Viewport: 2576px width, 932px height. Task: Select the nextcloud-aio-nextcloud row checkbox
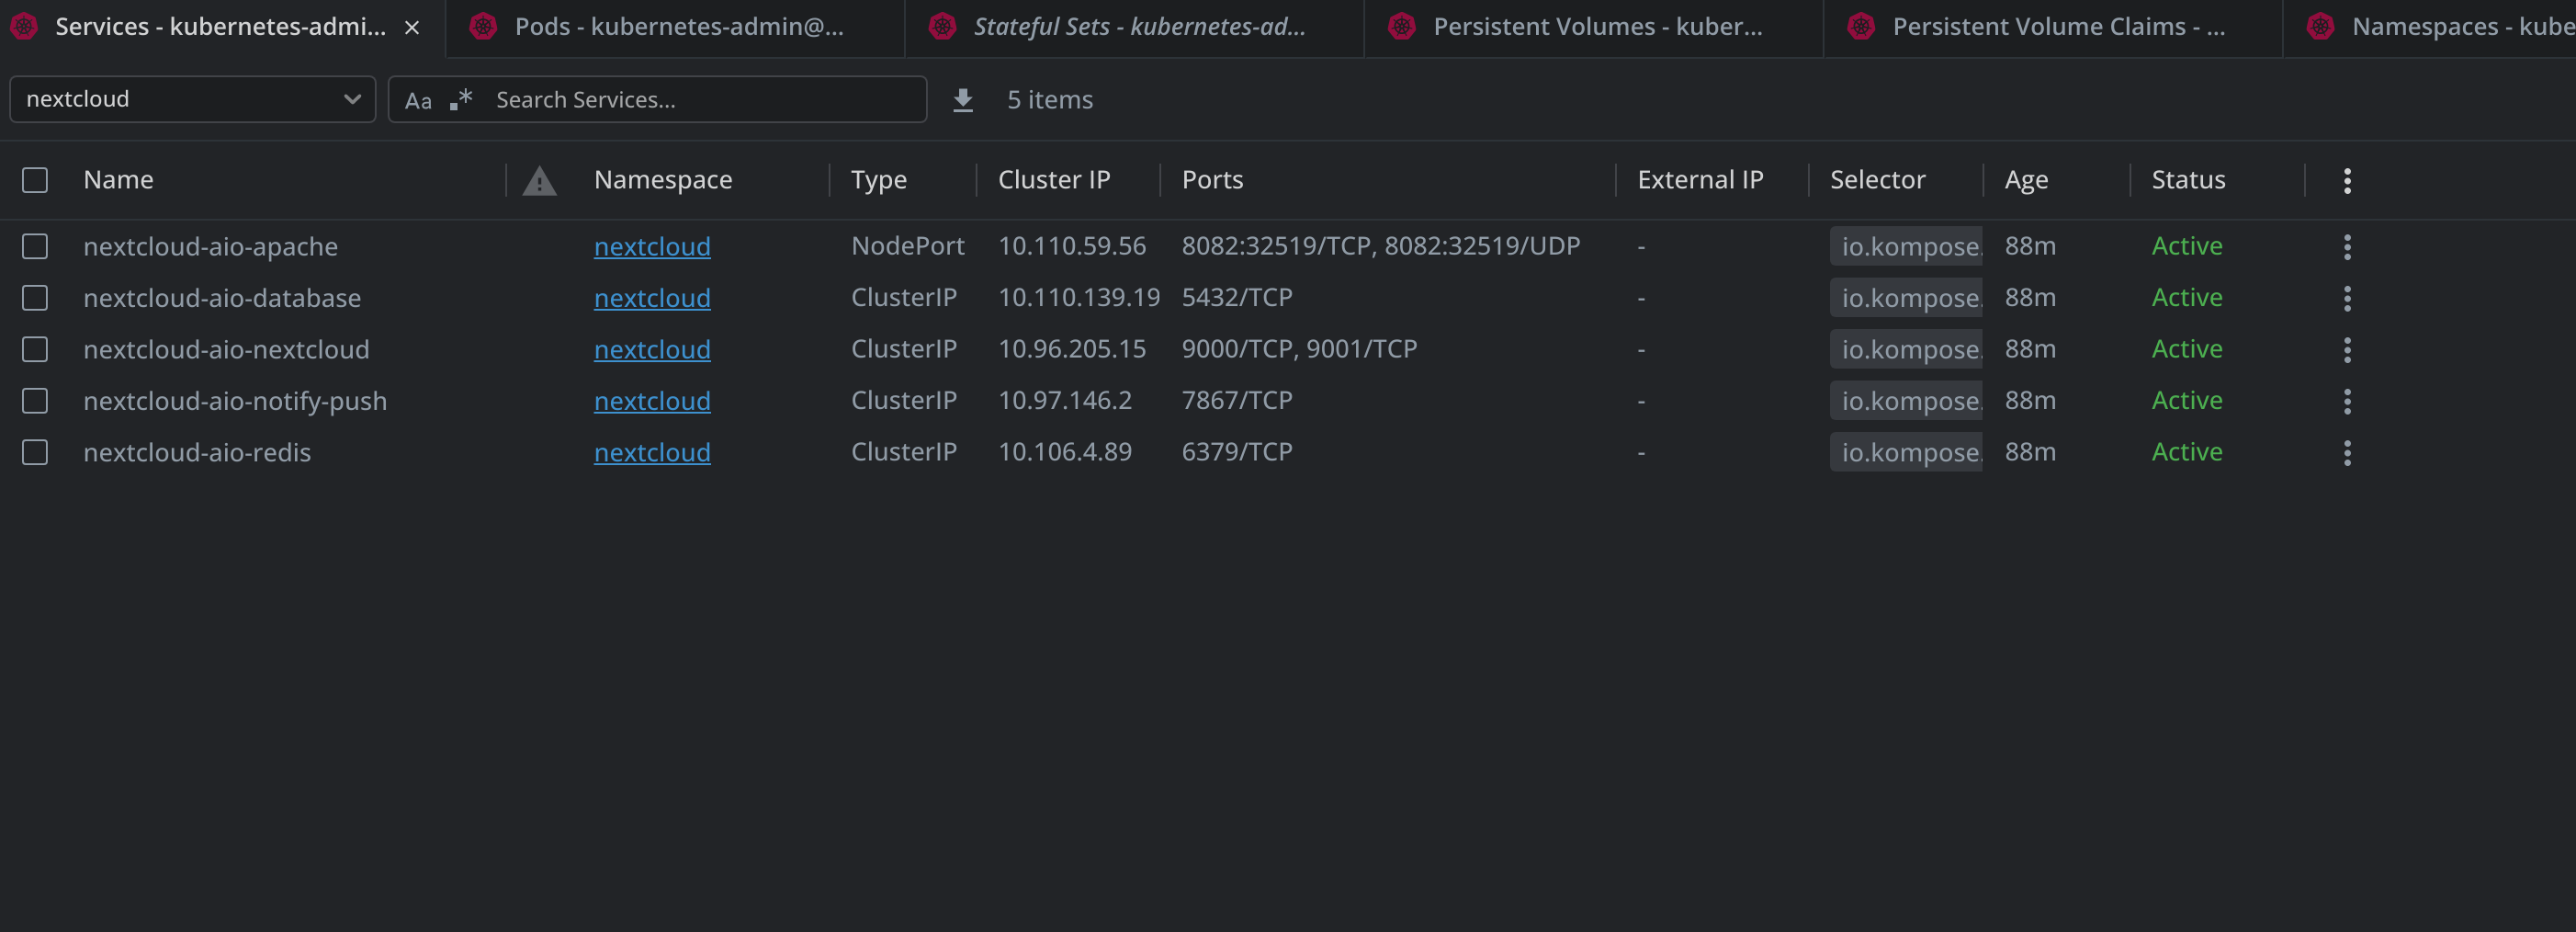35,349
